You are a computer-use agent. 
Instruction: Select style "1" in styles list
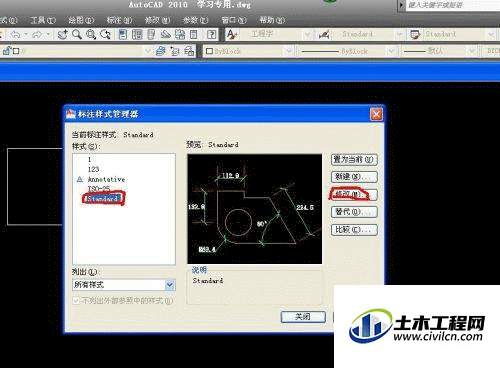pos(89,159)
